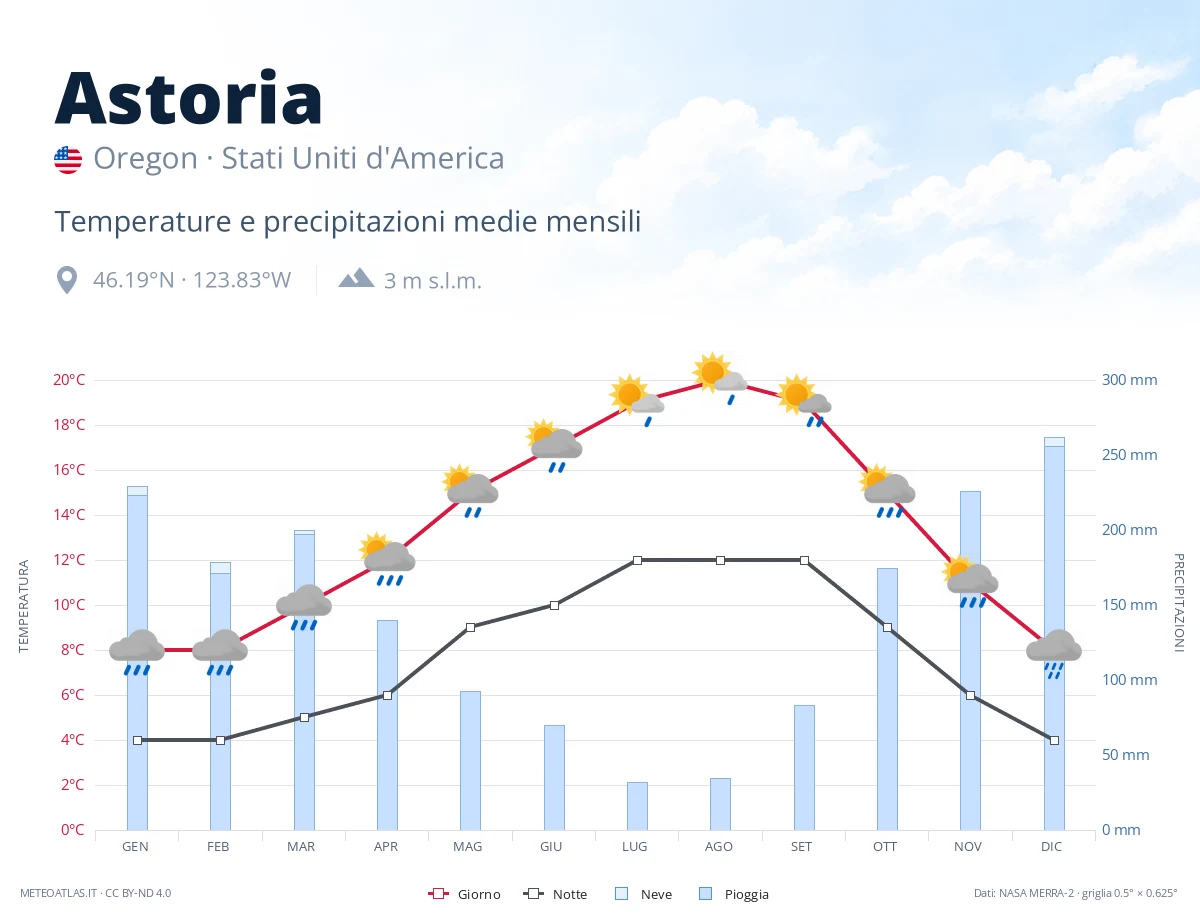Click the rainy cloud icon above FEB
Viewport: 1200px width, 920px height.
pyautogui.click(x=220, y=652)
